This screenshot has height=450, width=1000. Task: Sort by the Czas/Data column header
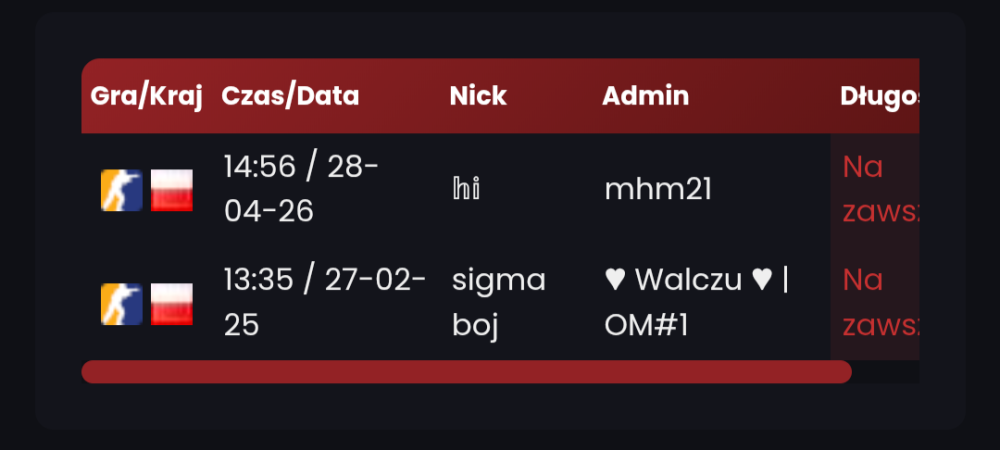pyautogui.click(x=290, y=96)
